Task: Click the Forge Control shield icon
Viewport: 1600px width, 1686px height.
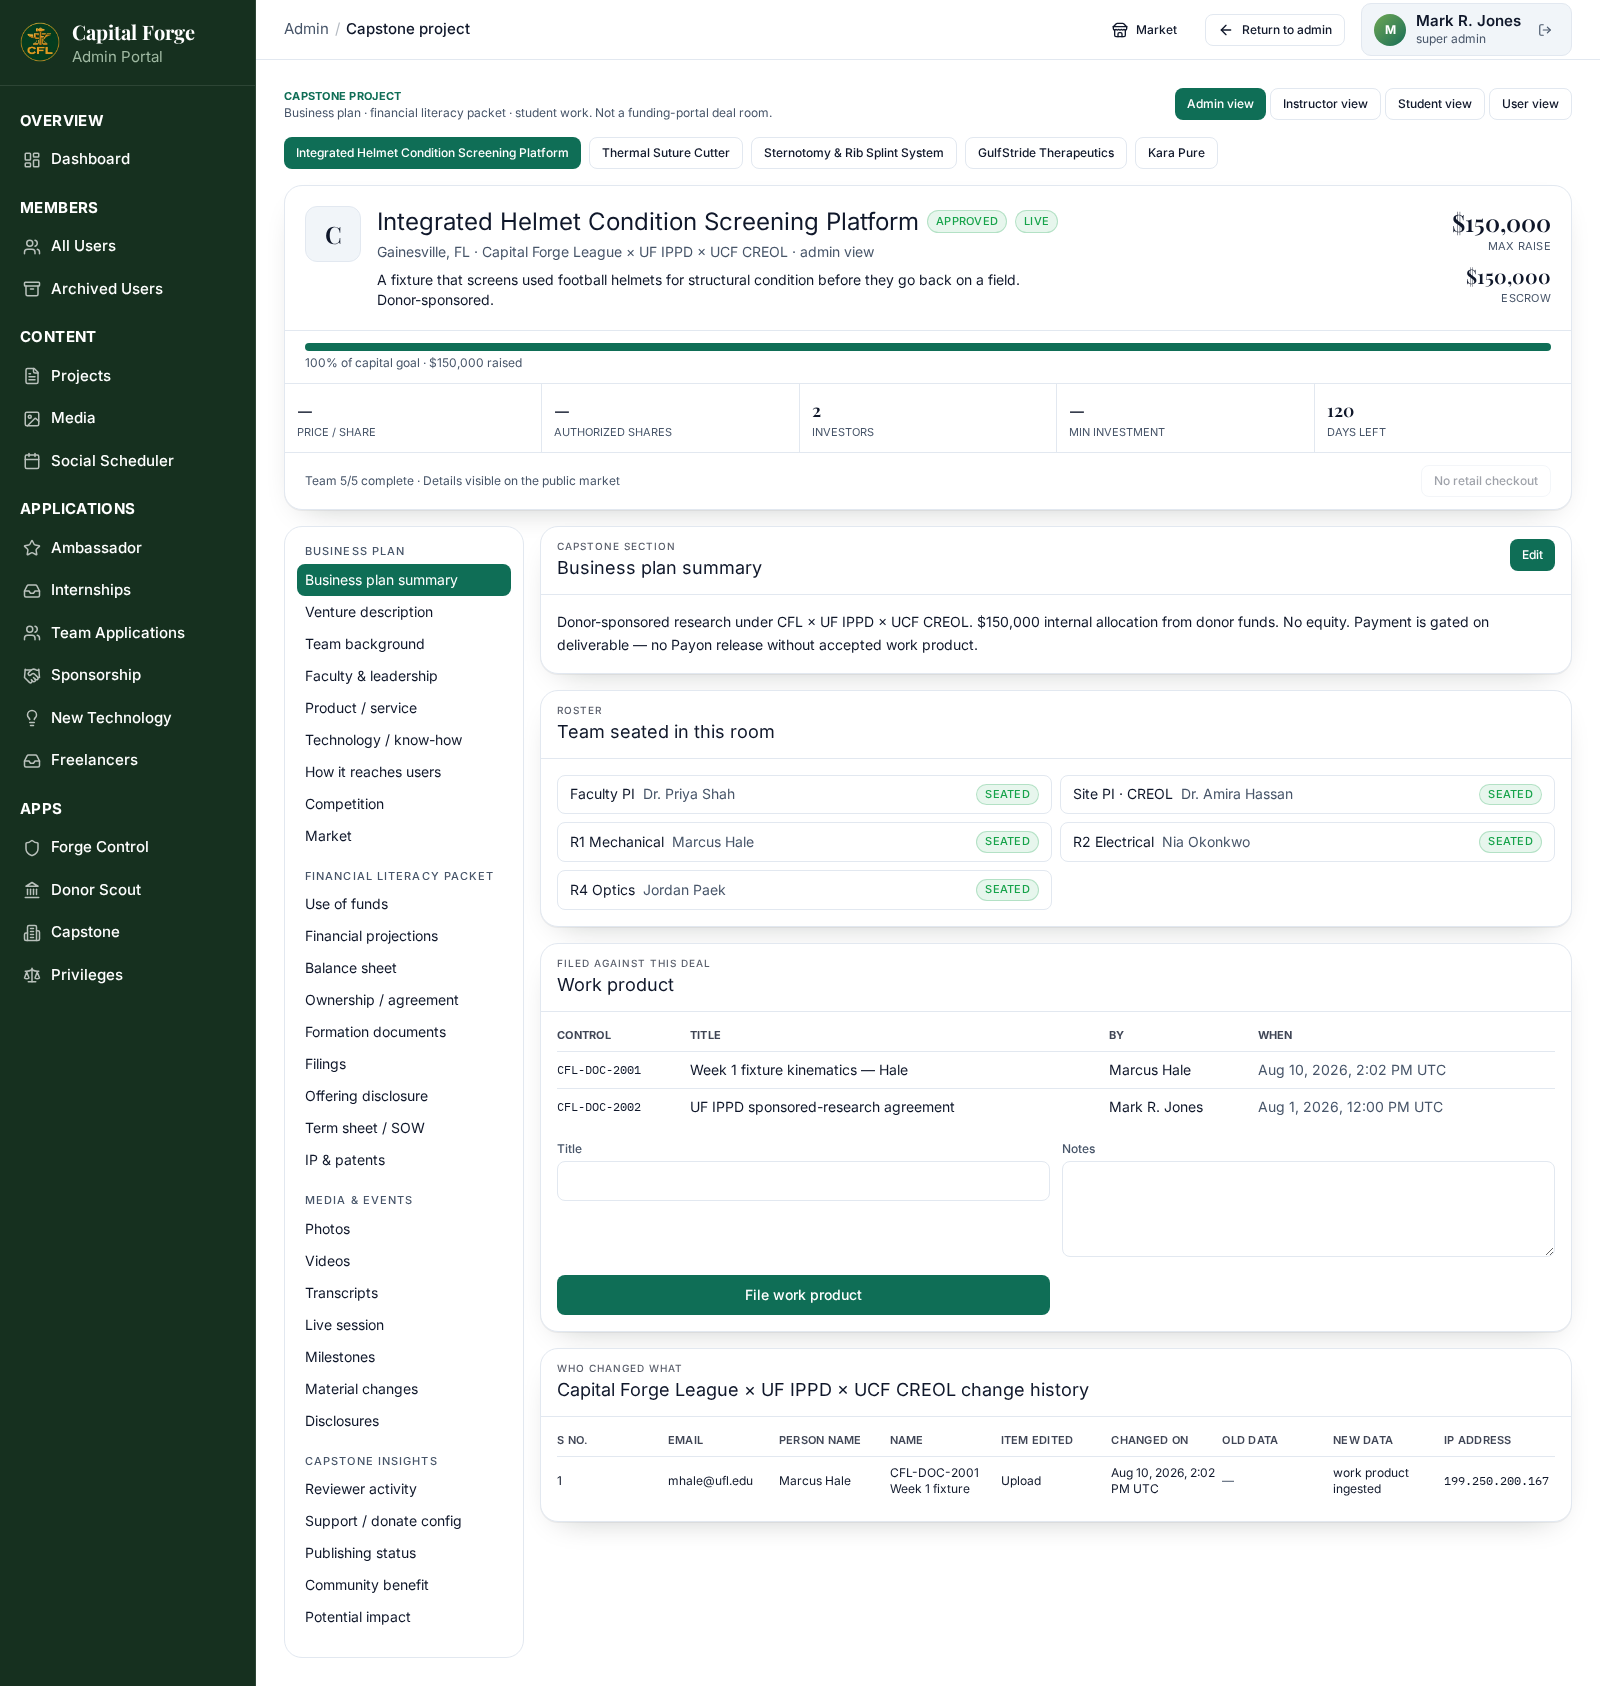Action: pyautogui.click(x=32, y=847)
